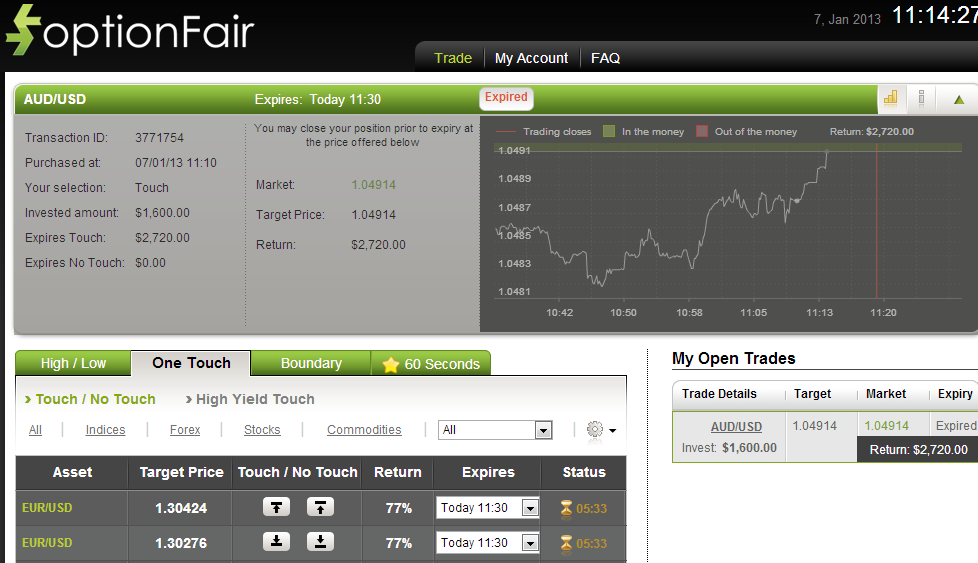
Task: Click EUR/USD asset in the 1.30424 row
Action: 47,508
